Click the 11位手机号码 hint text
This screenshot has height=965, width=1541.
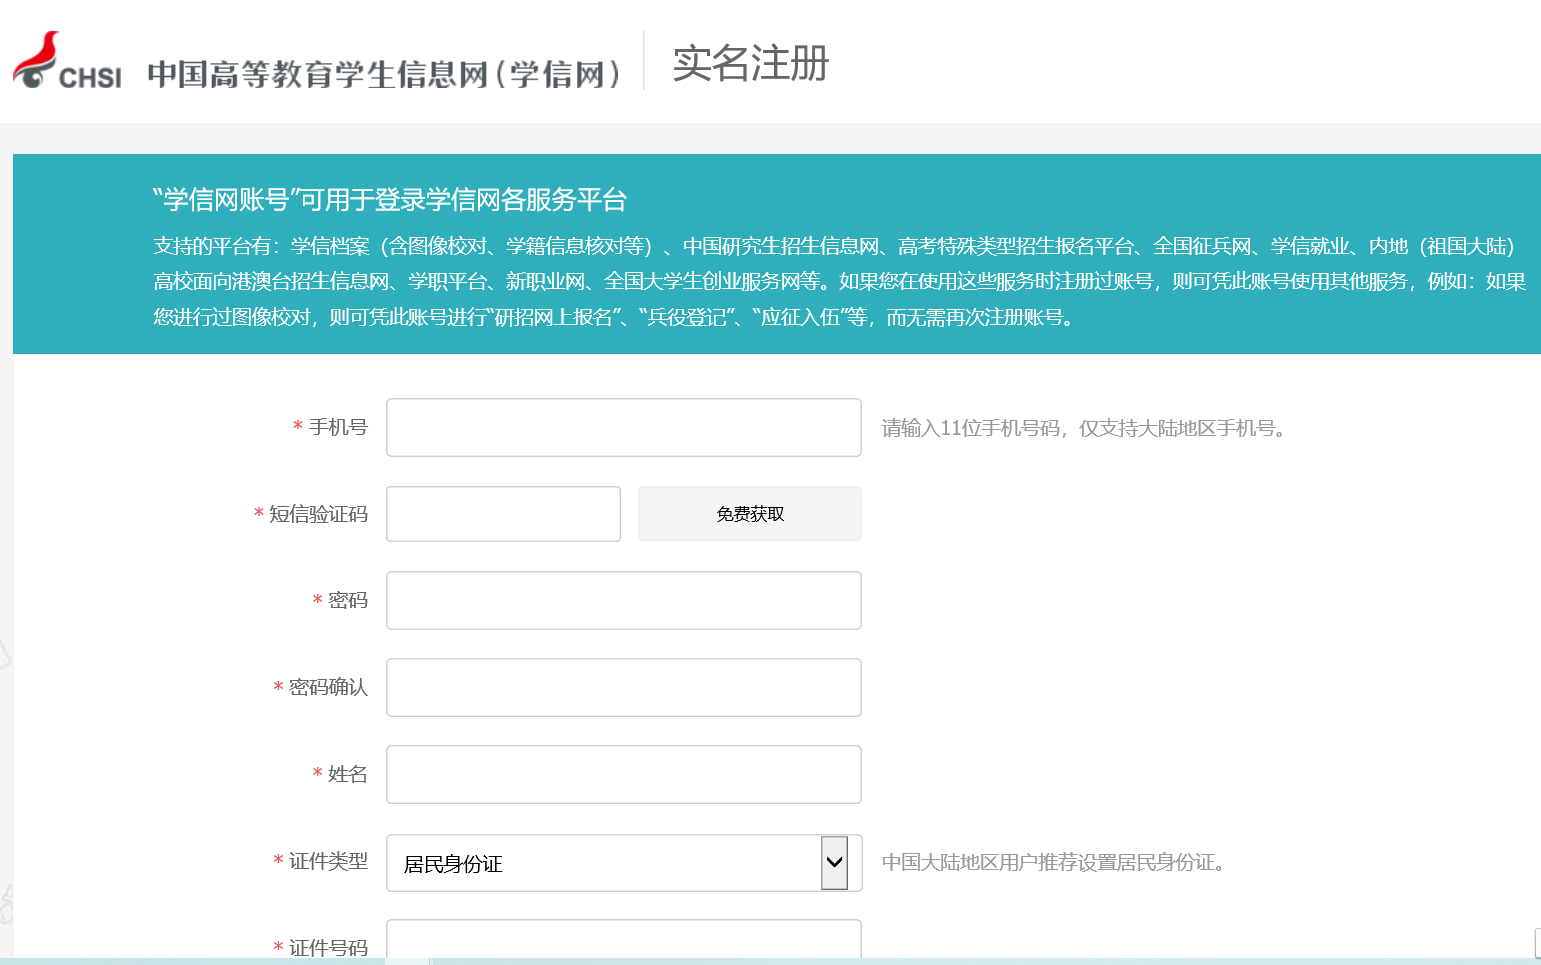(x=1085, y=429)
